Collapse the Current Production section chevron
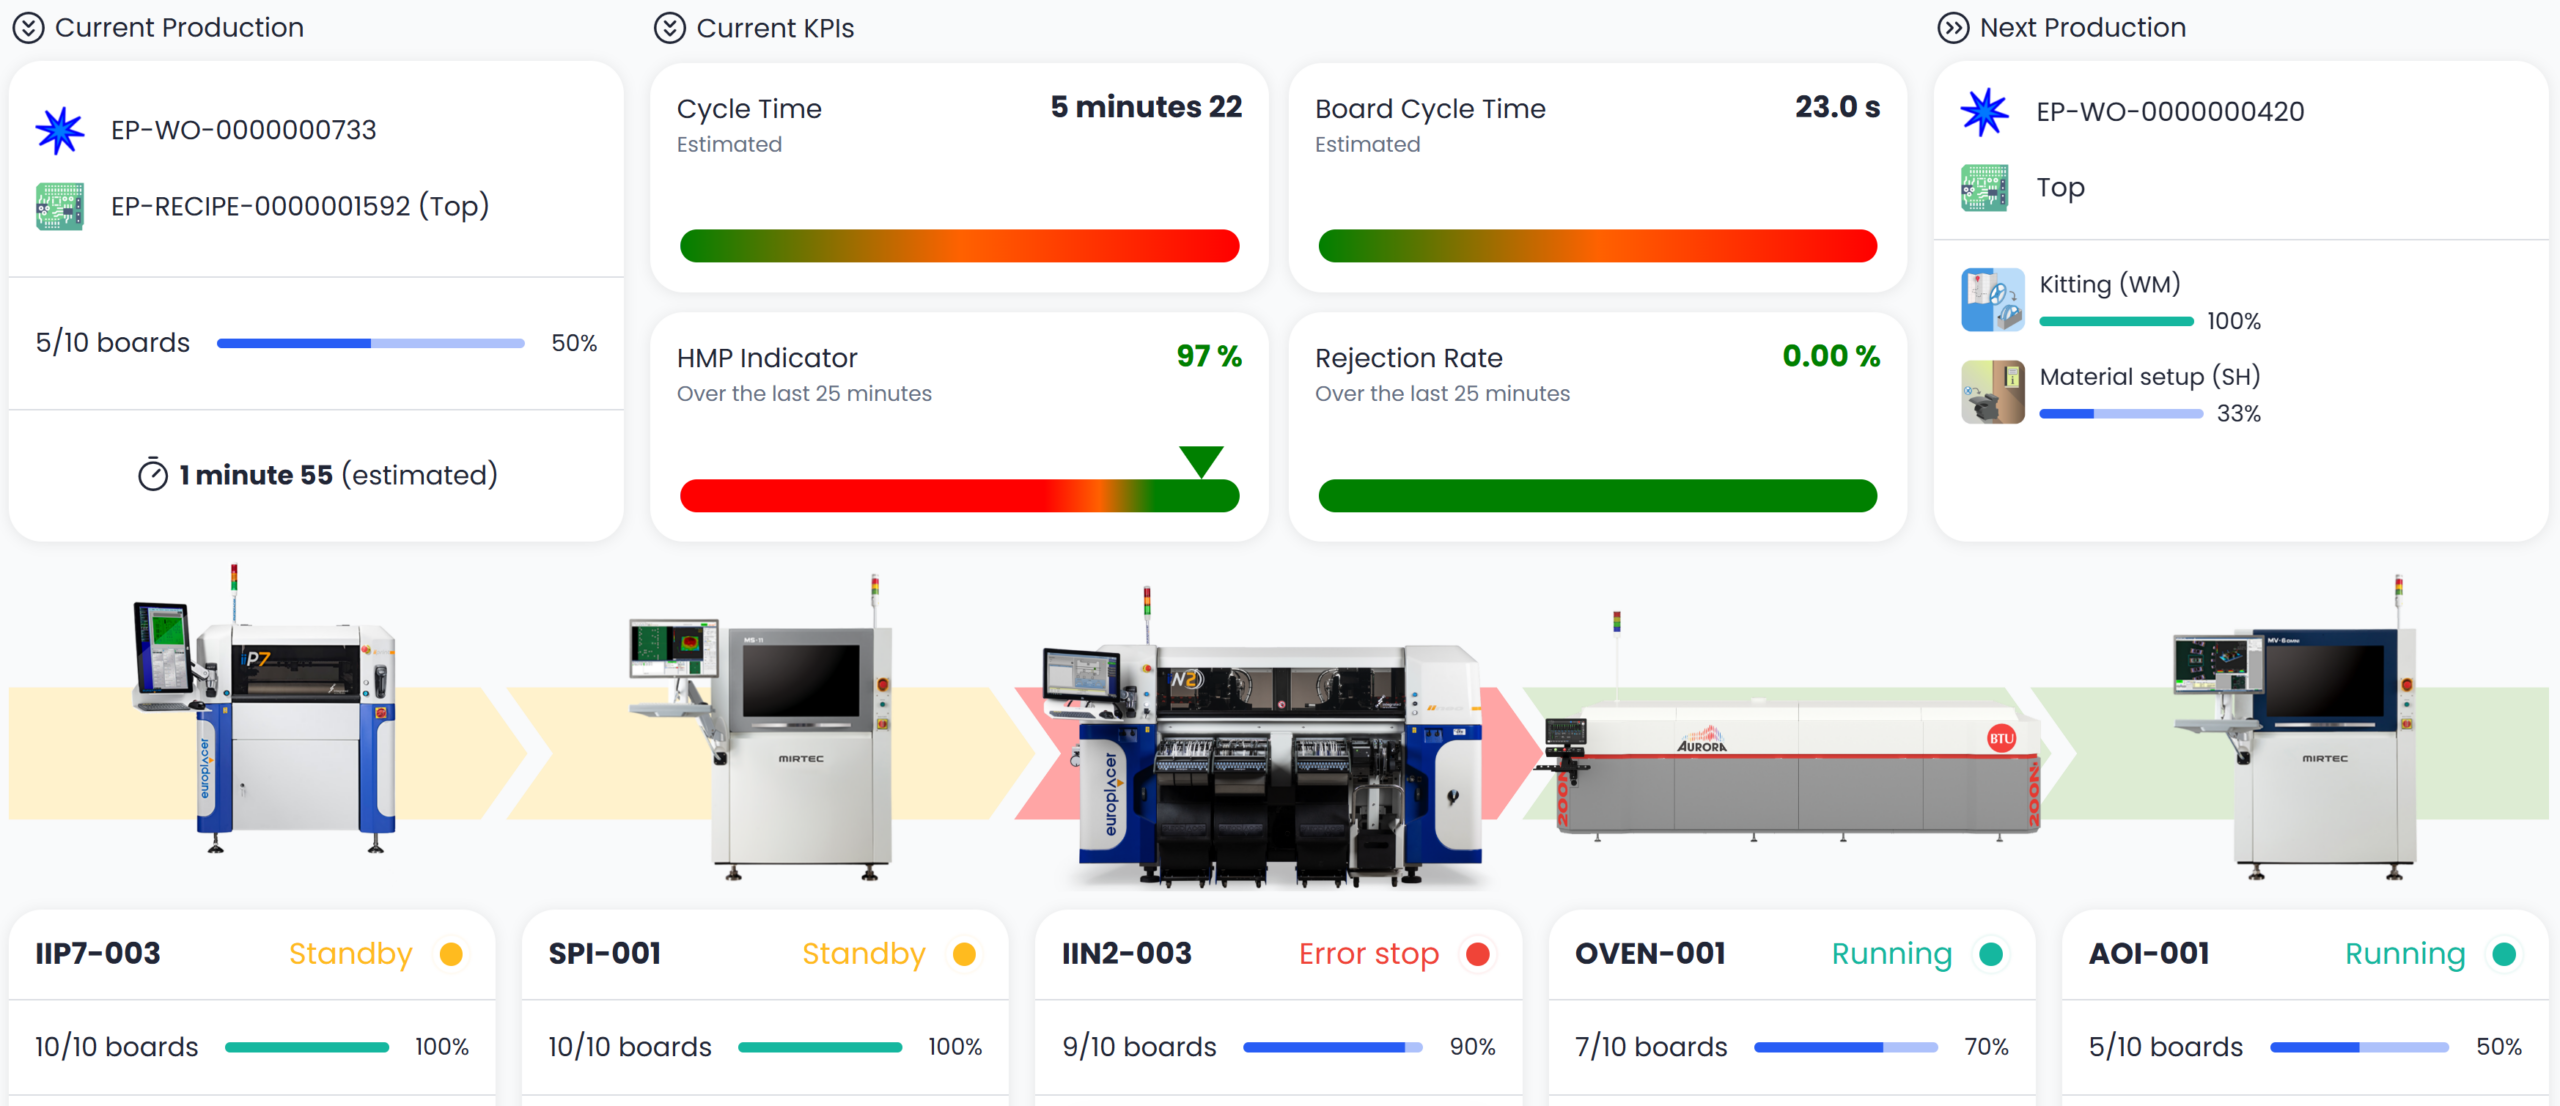Viewport: 2560px width, 1106px height. [x=28, y=28]
